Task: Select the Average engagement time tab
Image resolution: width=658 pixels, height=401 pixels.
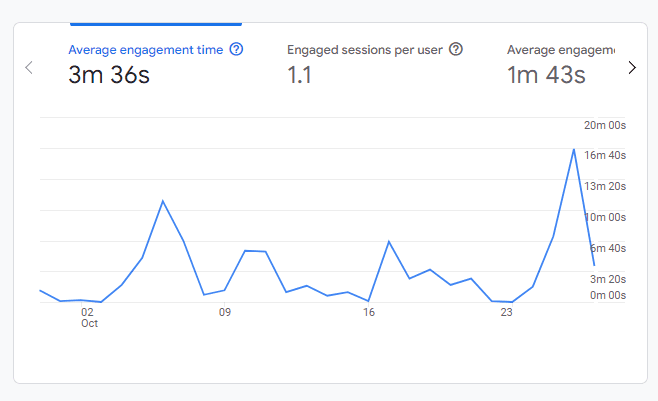Action: click(x=146, y=49)
